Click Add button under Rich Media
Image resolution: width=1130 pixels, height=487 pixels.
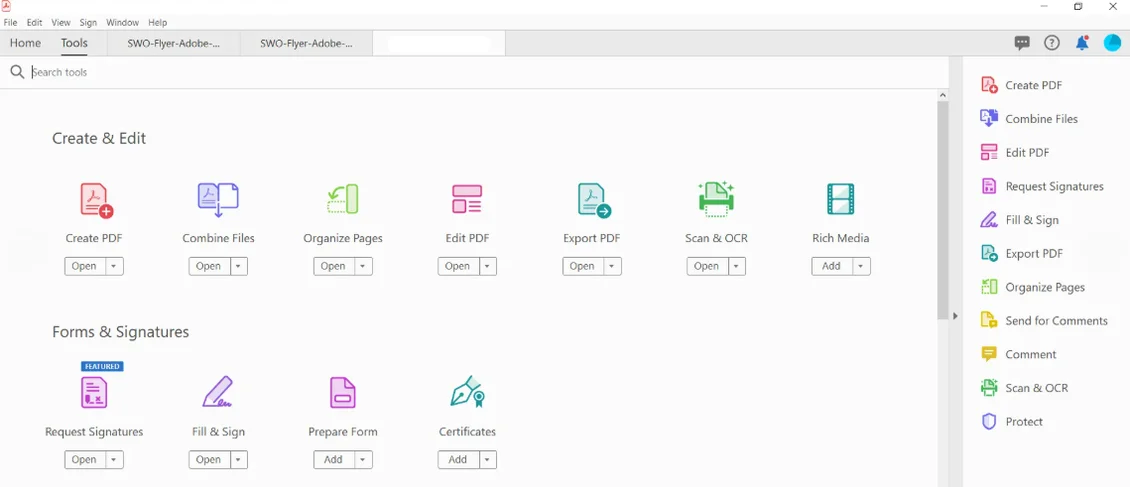click(x=832, y=266)
